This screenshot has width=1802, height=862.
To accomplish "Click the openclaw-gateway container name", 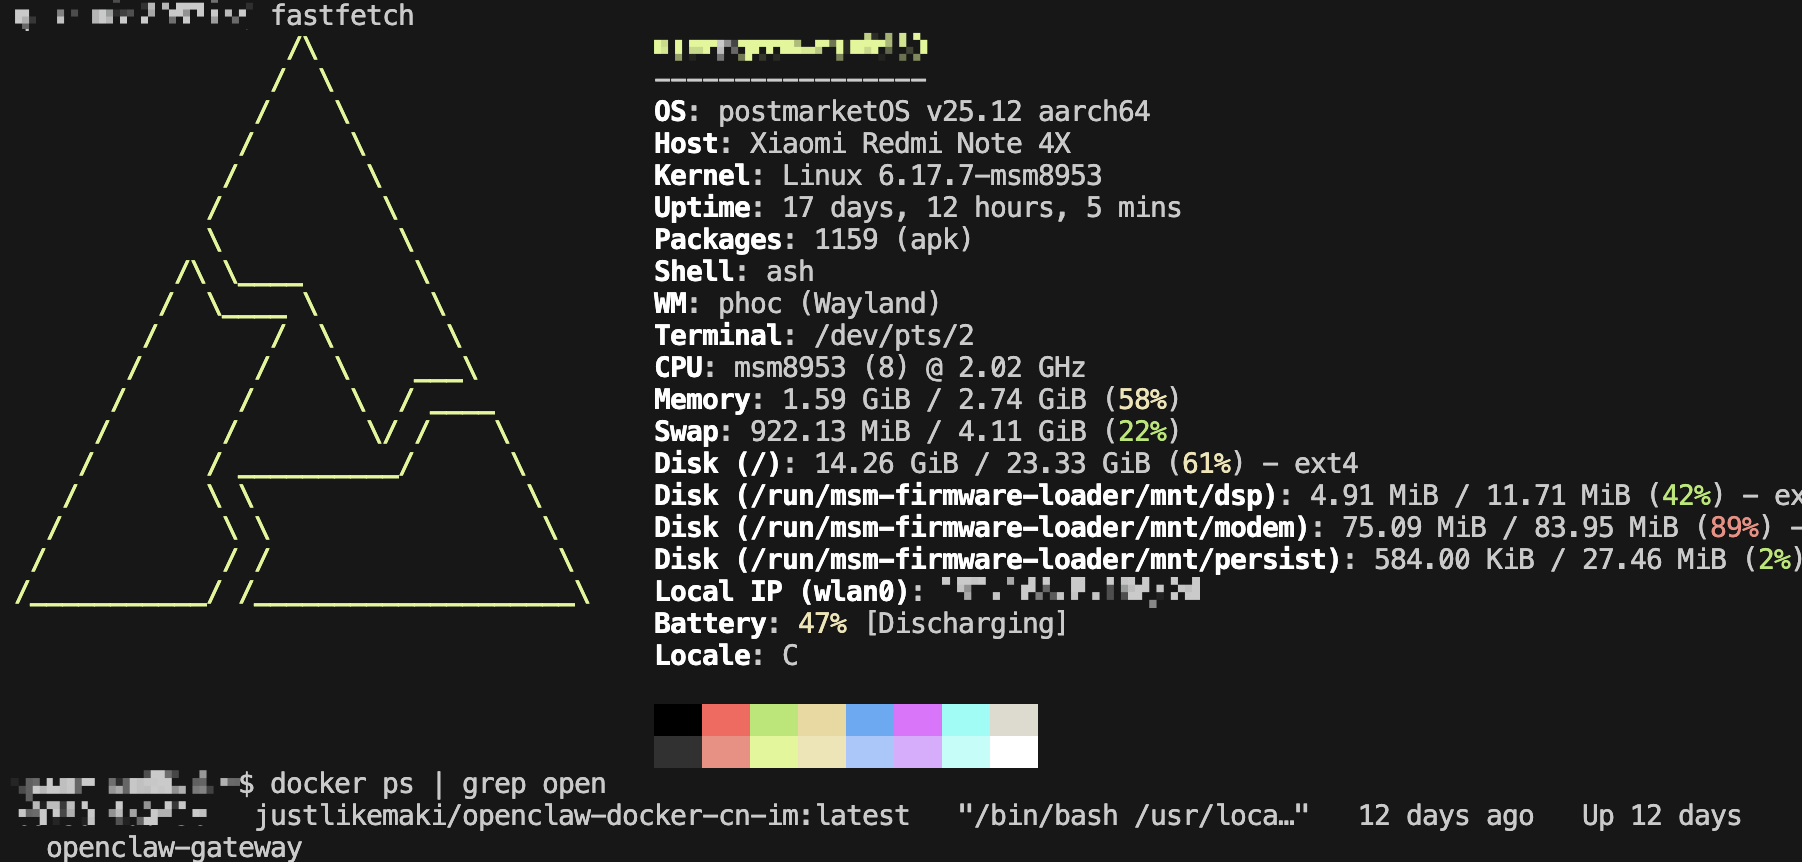I will pos(174,848).
